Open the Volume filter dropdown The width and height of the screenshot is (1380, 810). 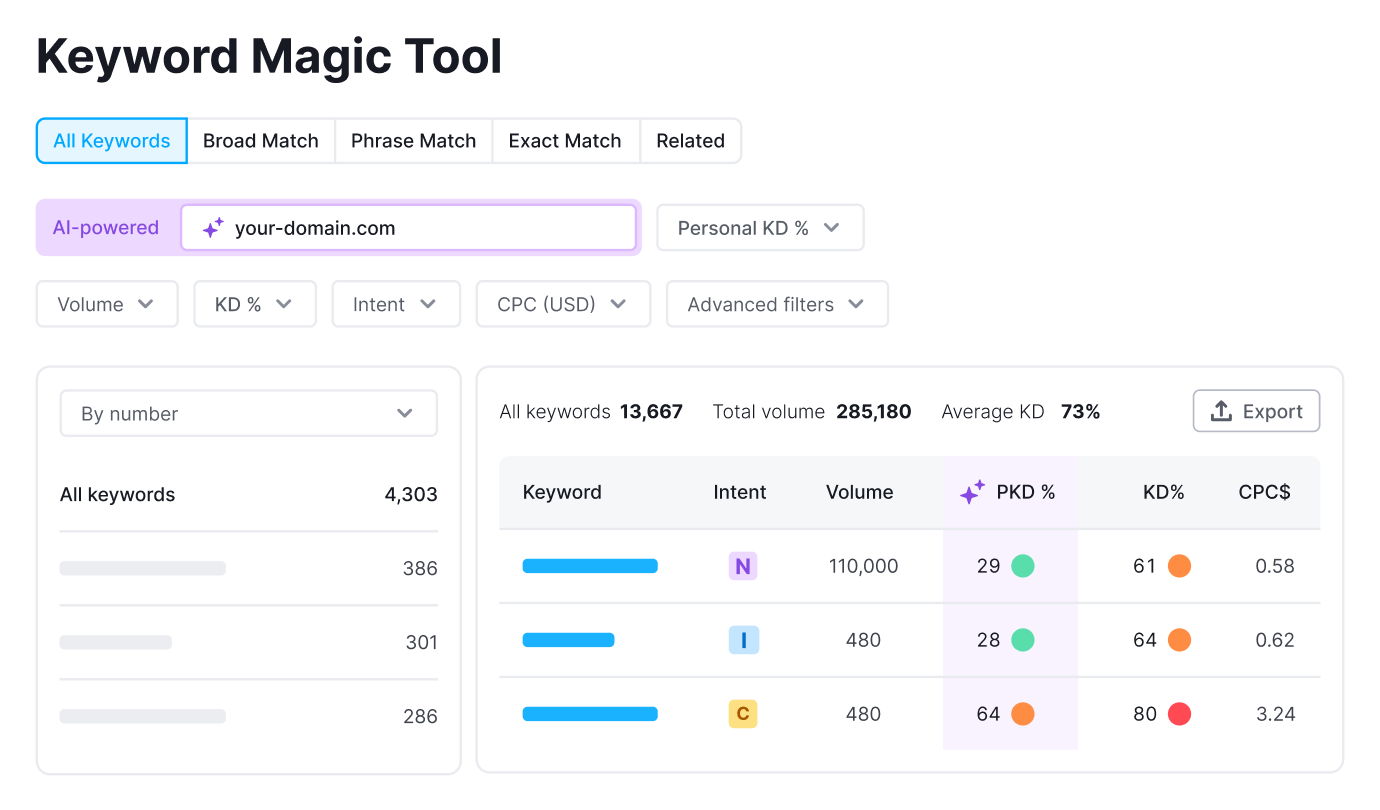[106, 303]
